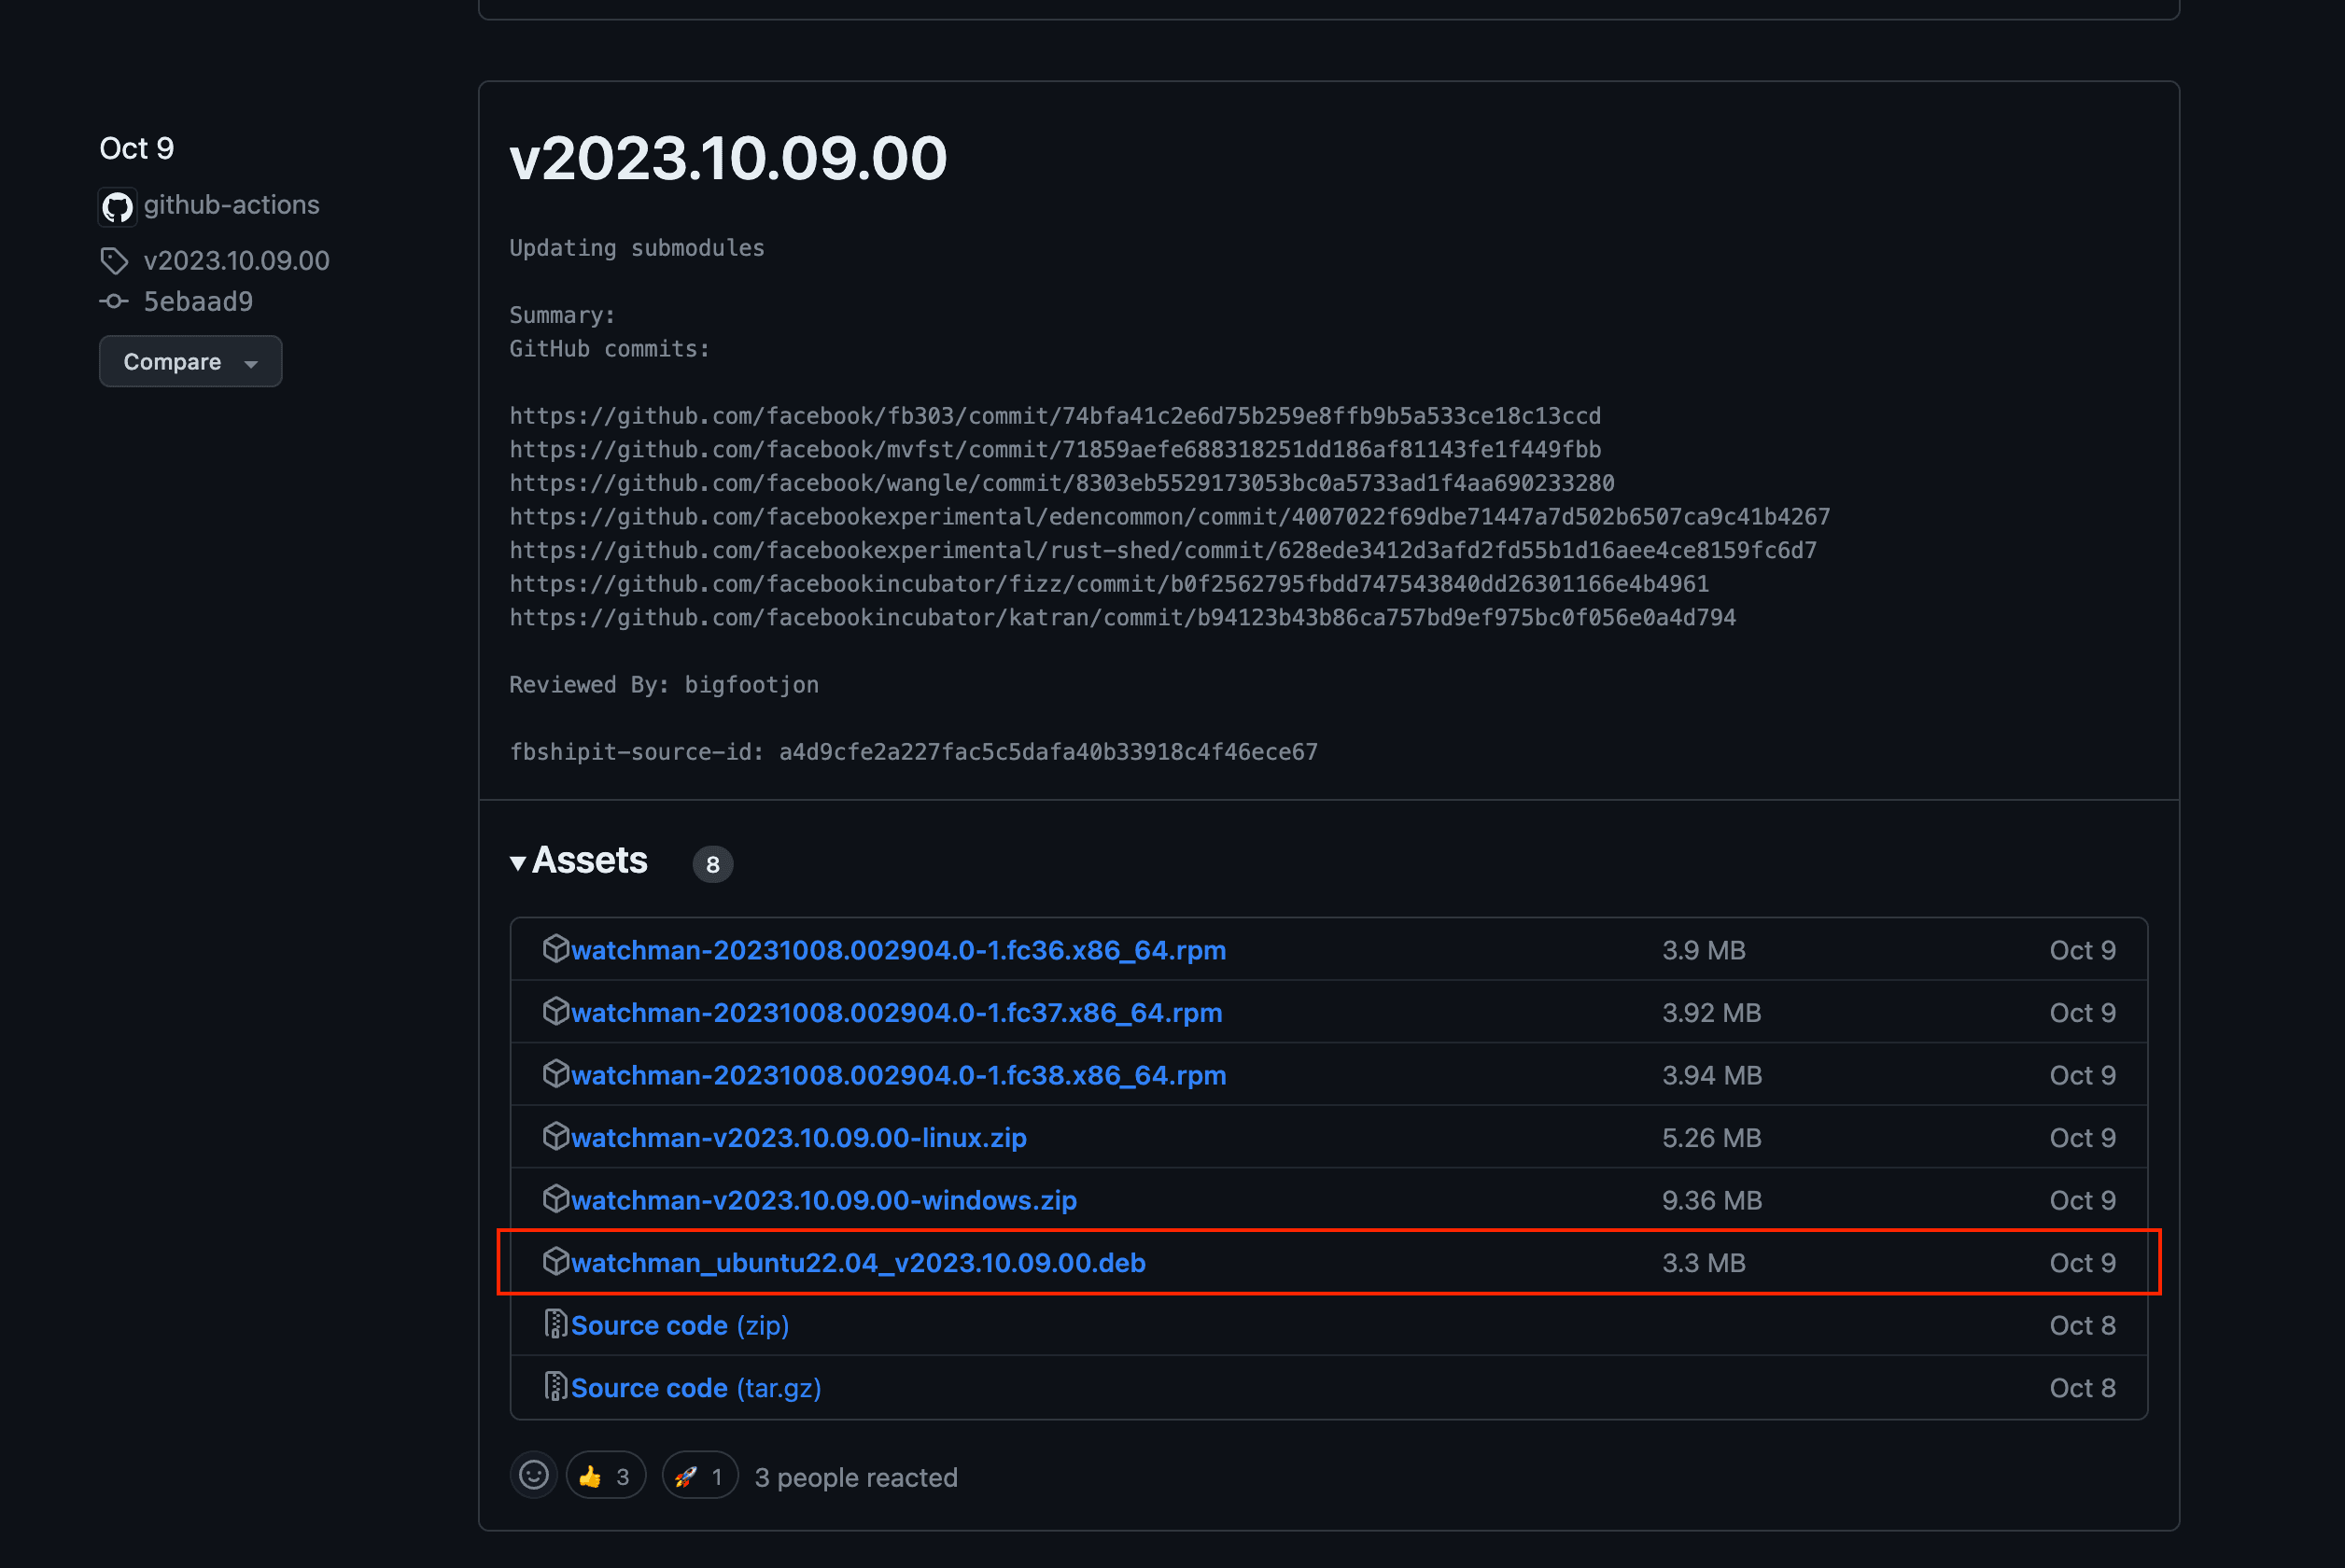Click package icon for fc38 rpm asset
2345x1568 pixels.
(555, 1073)
